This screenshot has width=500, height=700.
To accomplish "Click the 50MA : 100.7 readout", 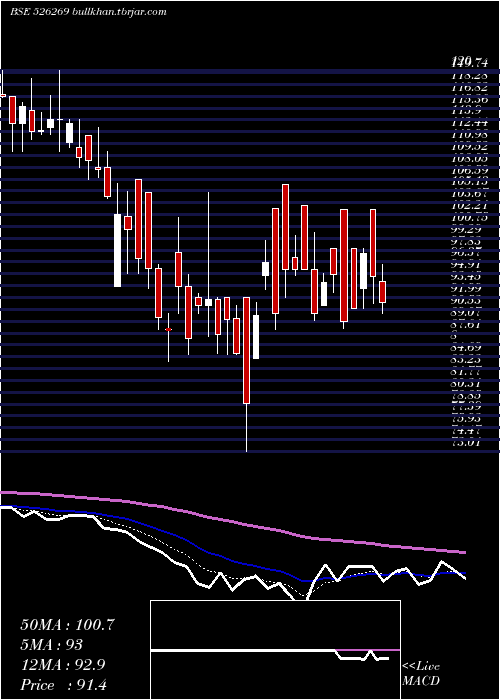I will coord(67,625).
